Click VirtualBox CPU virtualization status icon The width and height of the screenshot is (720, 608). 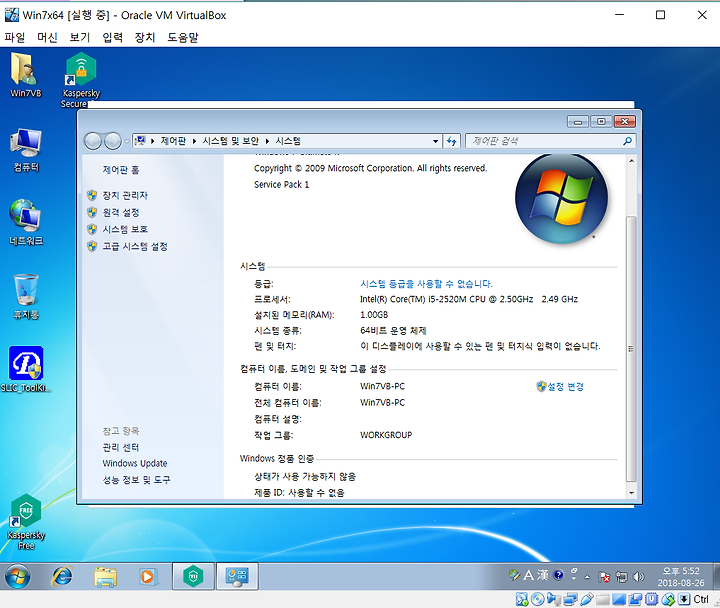point(652,599)
